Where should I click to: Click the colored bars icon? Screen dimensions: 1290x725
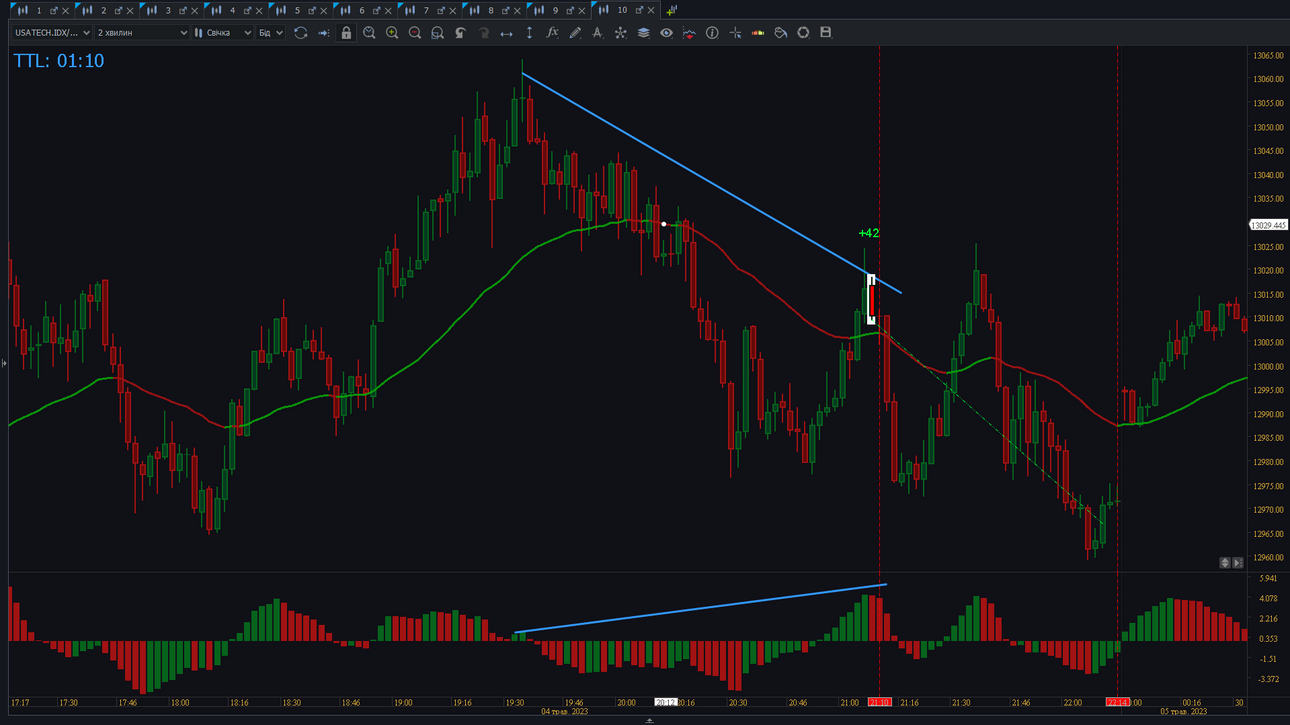(758, 33)
